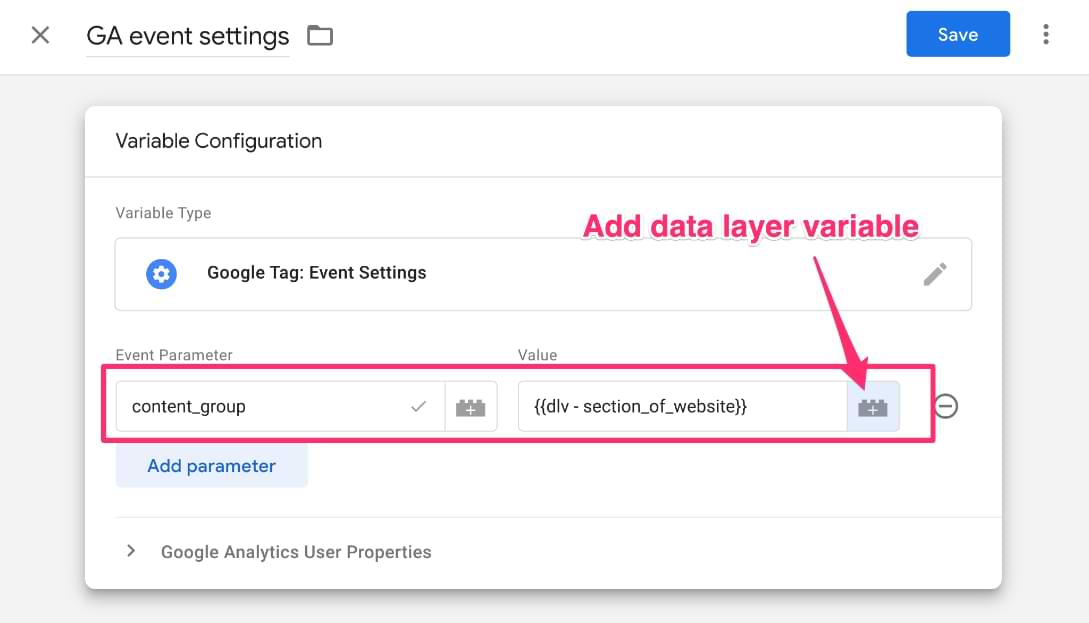Open variable picker next to Value field
Viewport: 1089px width, 623px height.
coord(873,407)
